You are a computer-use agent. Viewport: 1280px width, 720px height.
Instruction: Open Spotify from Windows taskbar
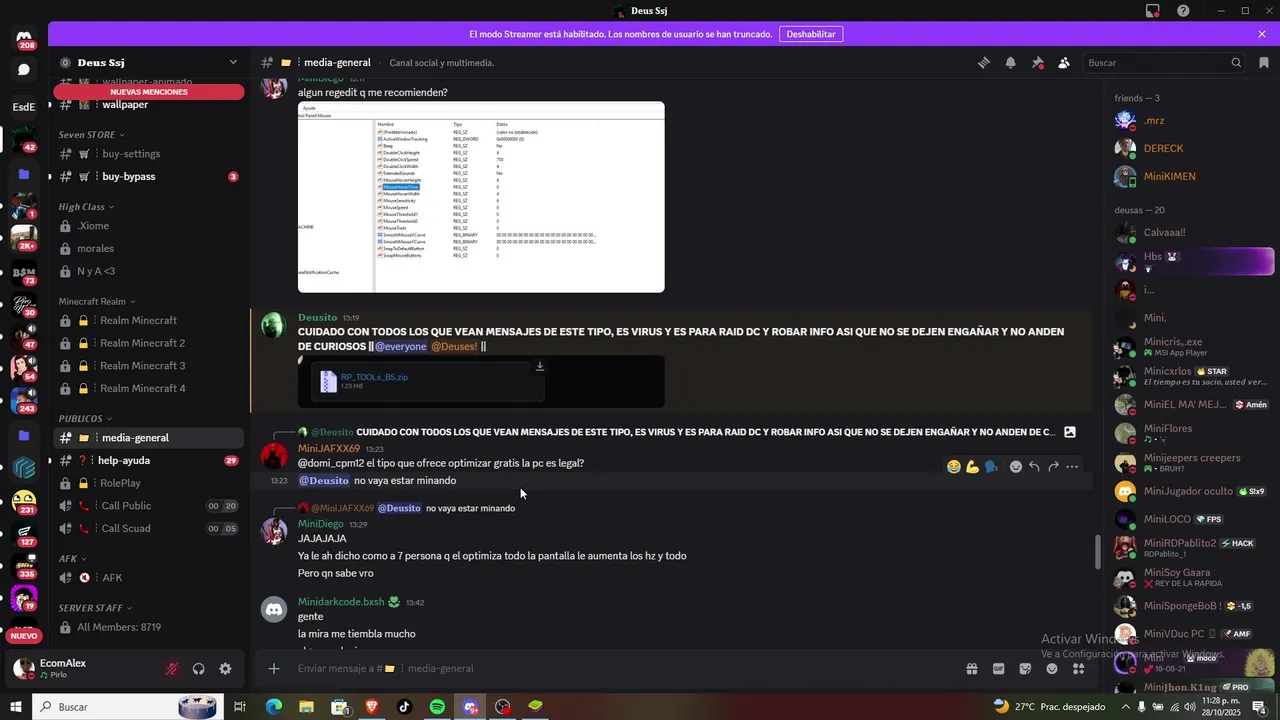pos(437,707)
